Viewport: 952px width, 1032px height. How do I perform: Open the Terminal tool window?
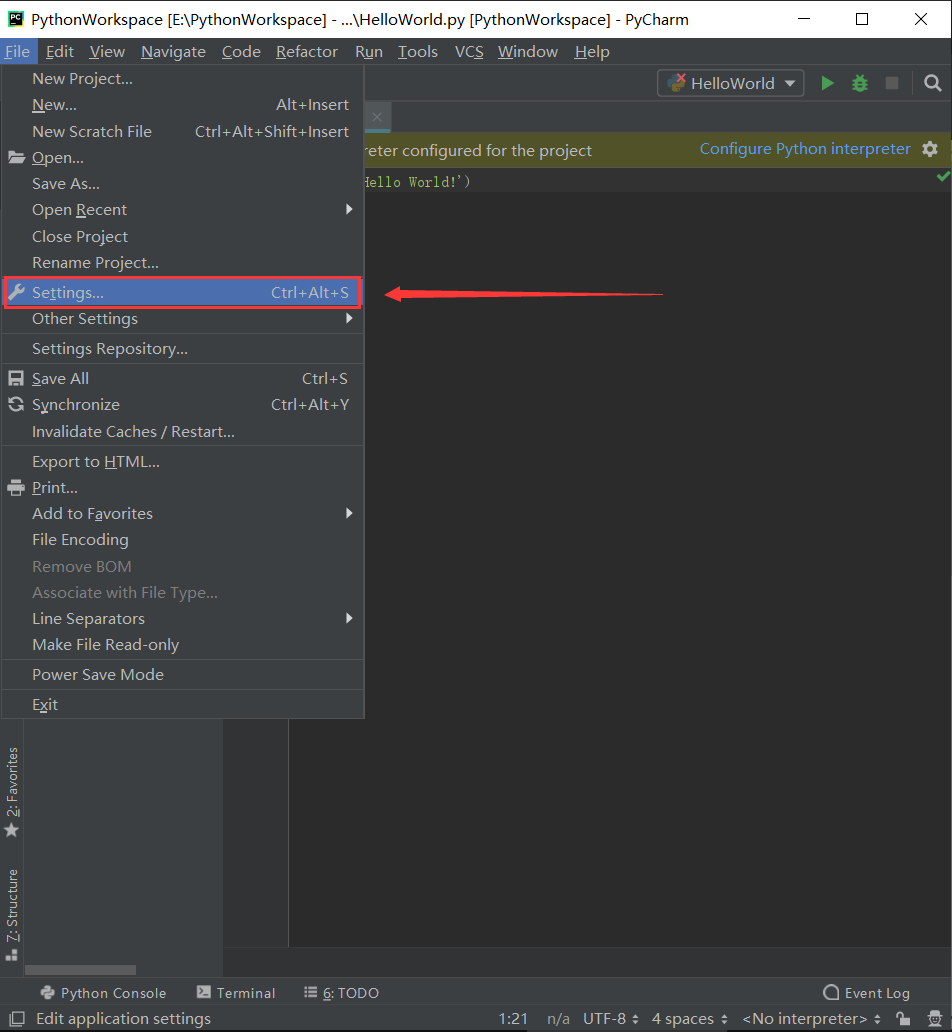pyautogui.click(x=245, y=992)
